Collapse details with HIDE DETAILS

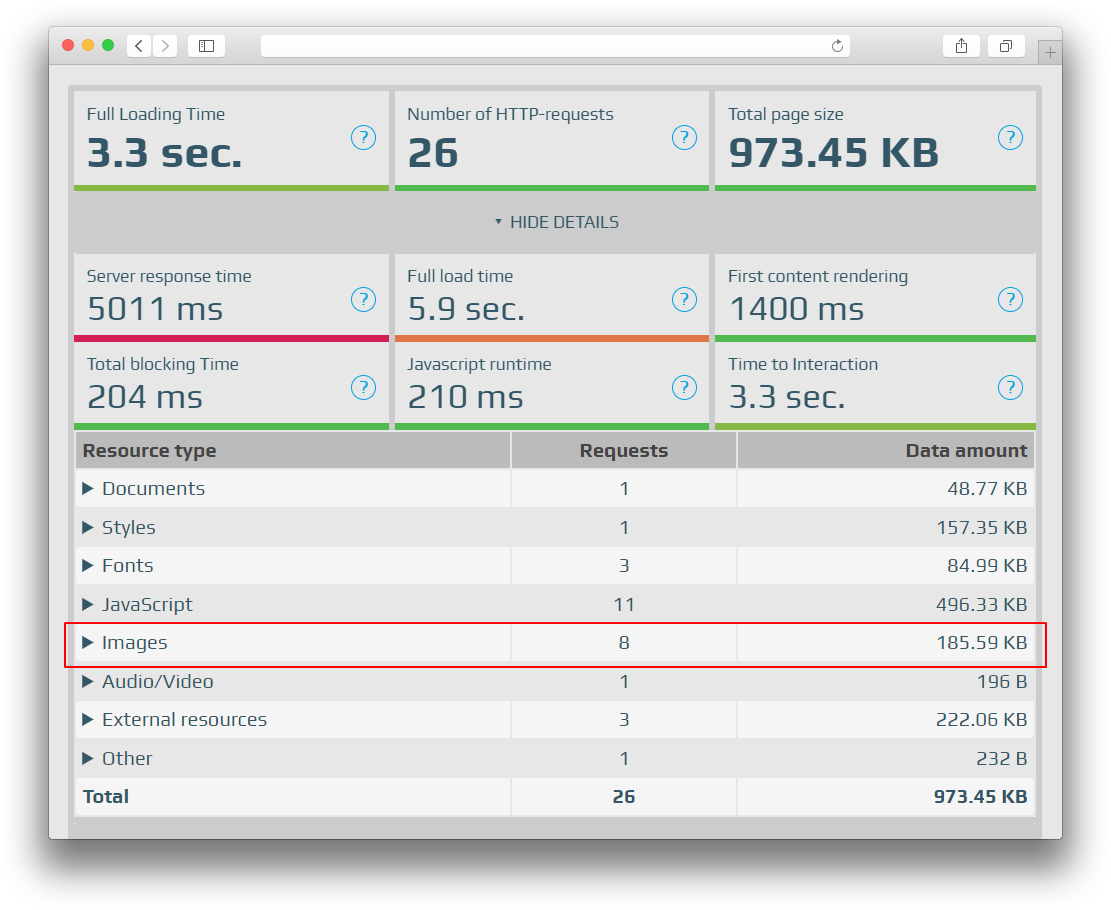(556, 222)
